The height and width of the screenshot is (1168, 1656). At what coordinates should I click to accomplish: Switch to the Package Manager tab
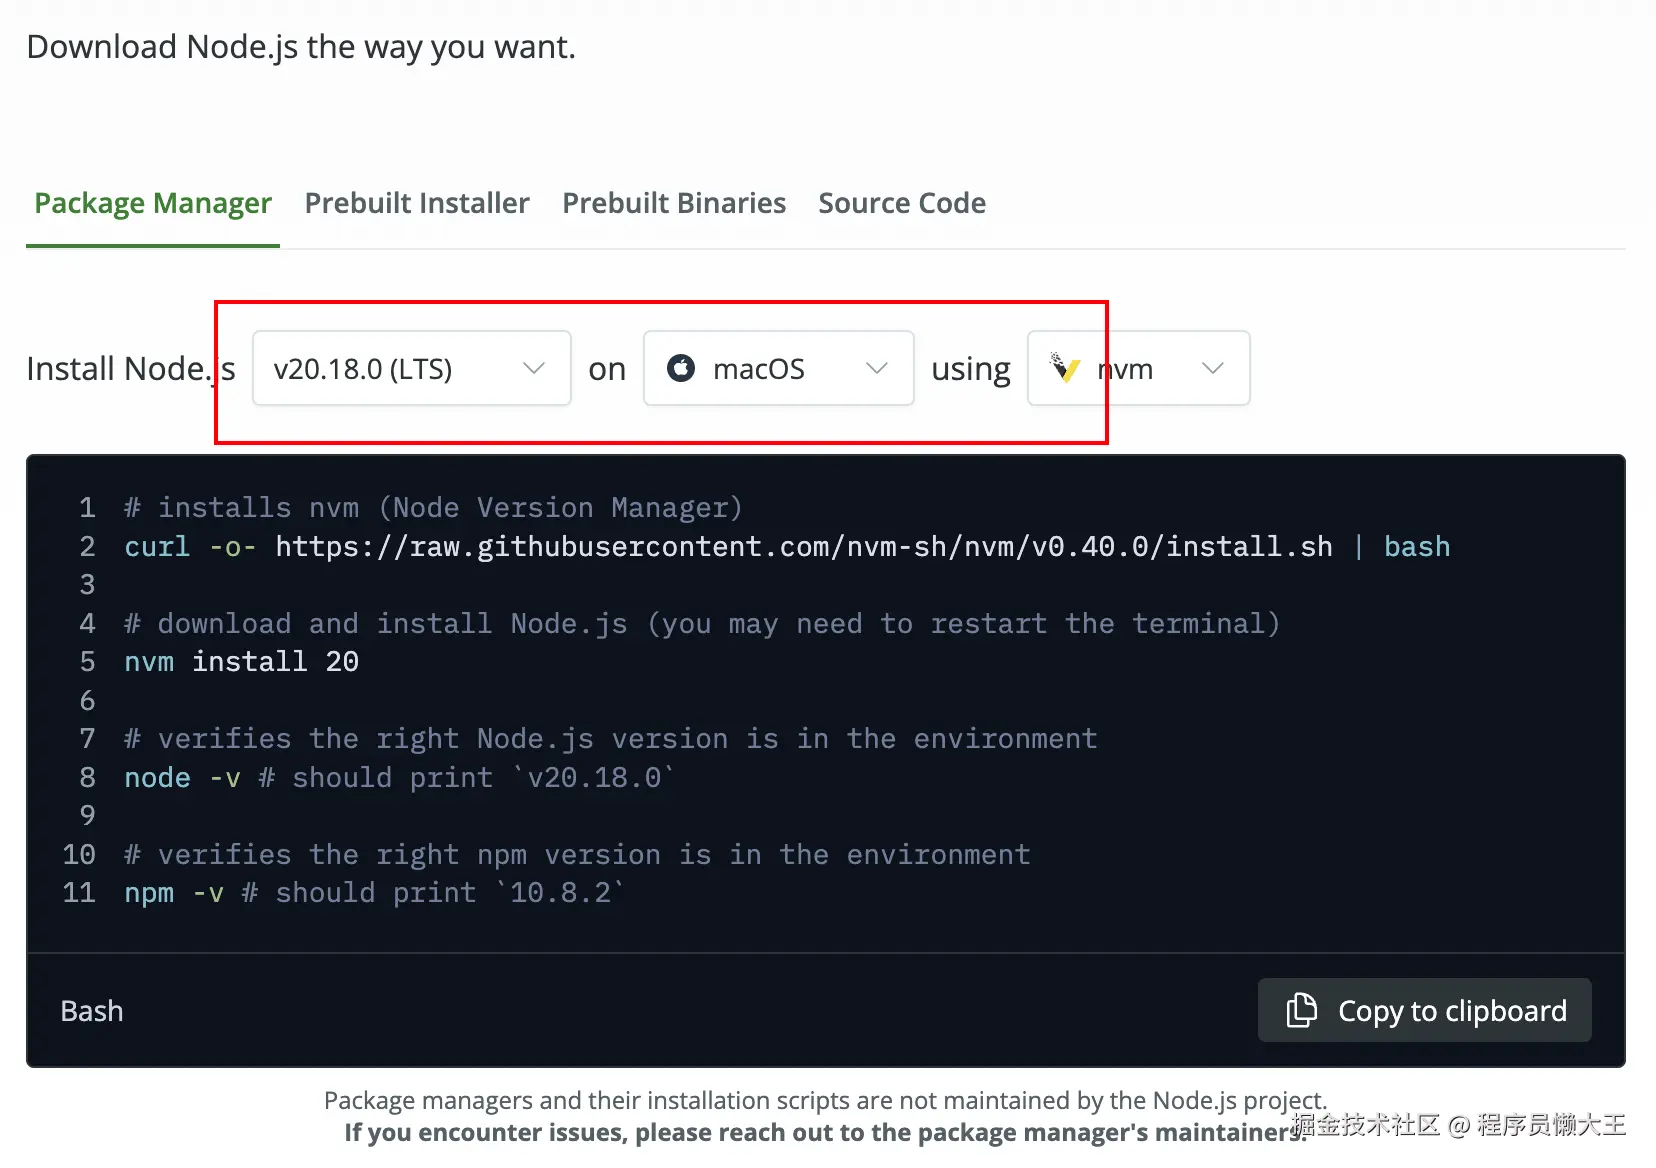coord(153,203)
